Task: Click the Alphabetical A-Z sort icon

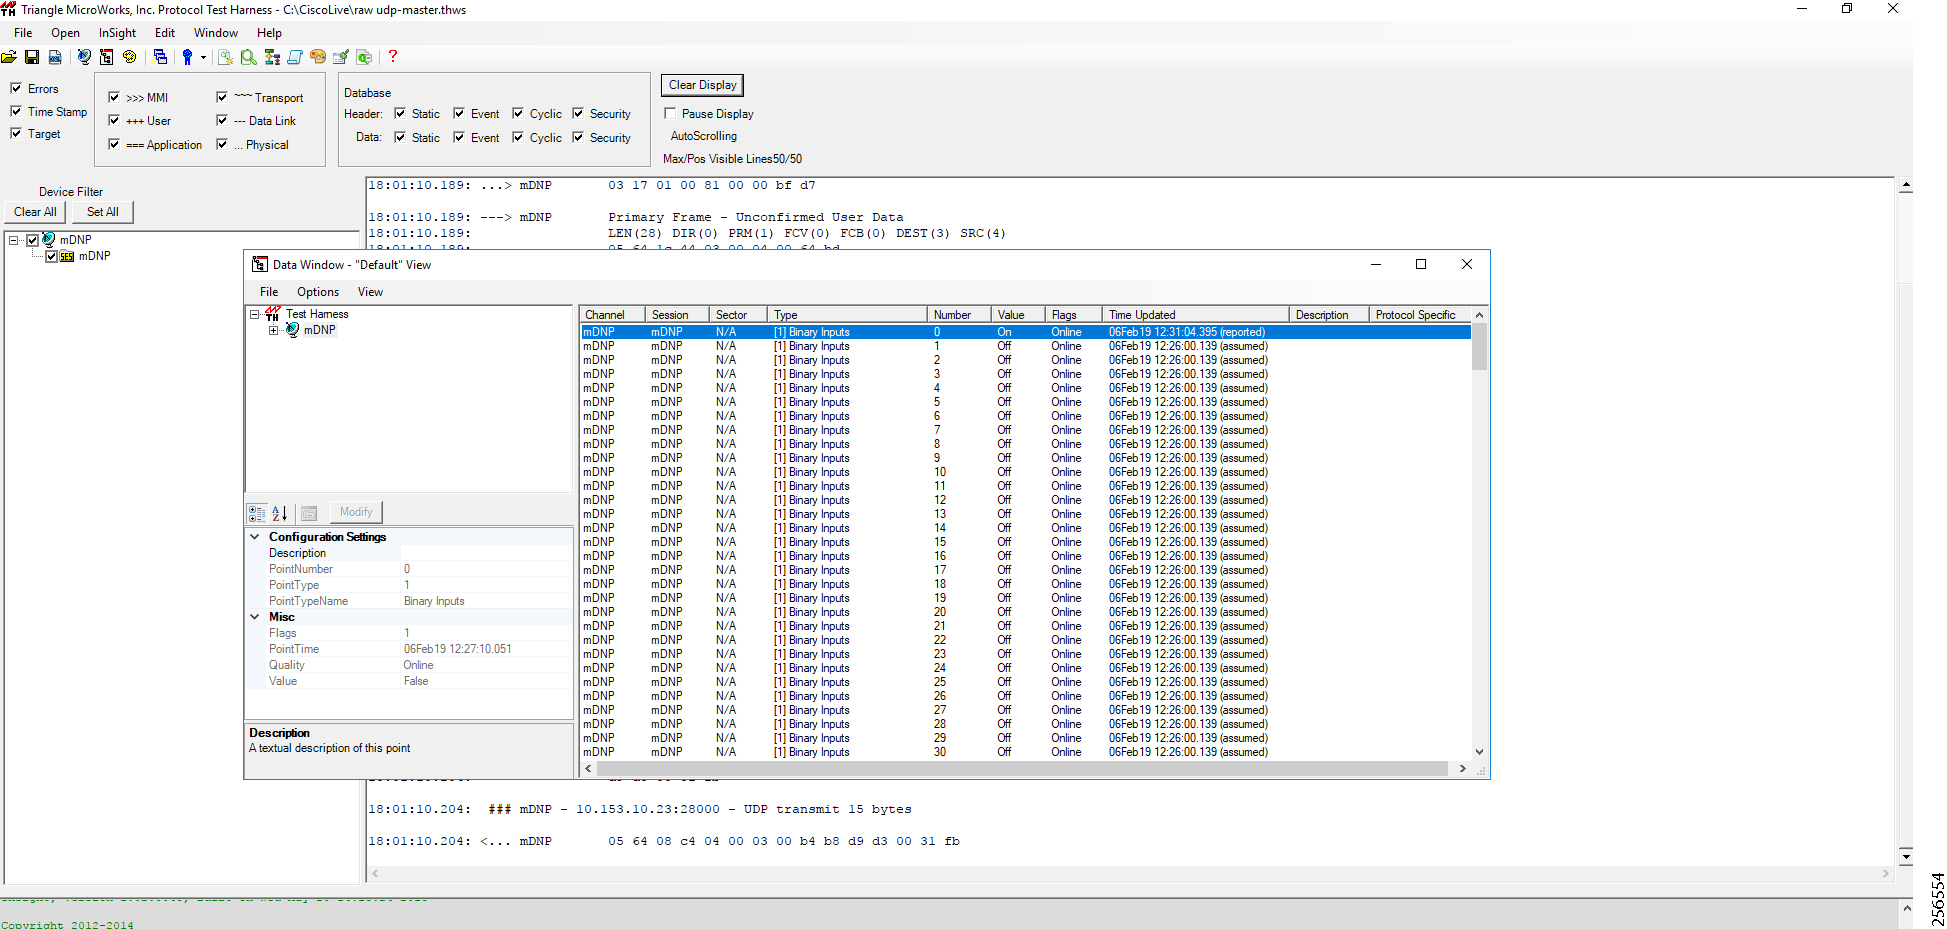Action: [280, 513]
